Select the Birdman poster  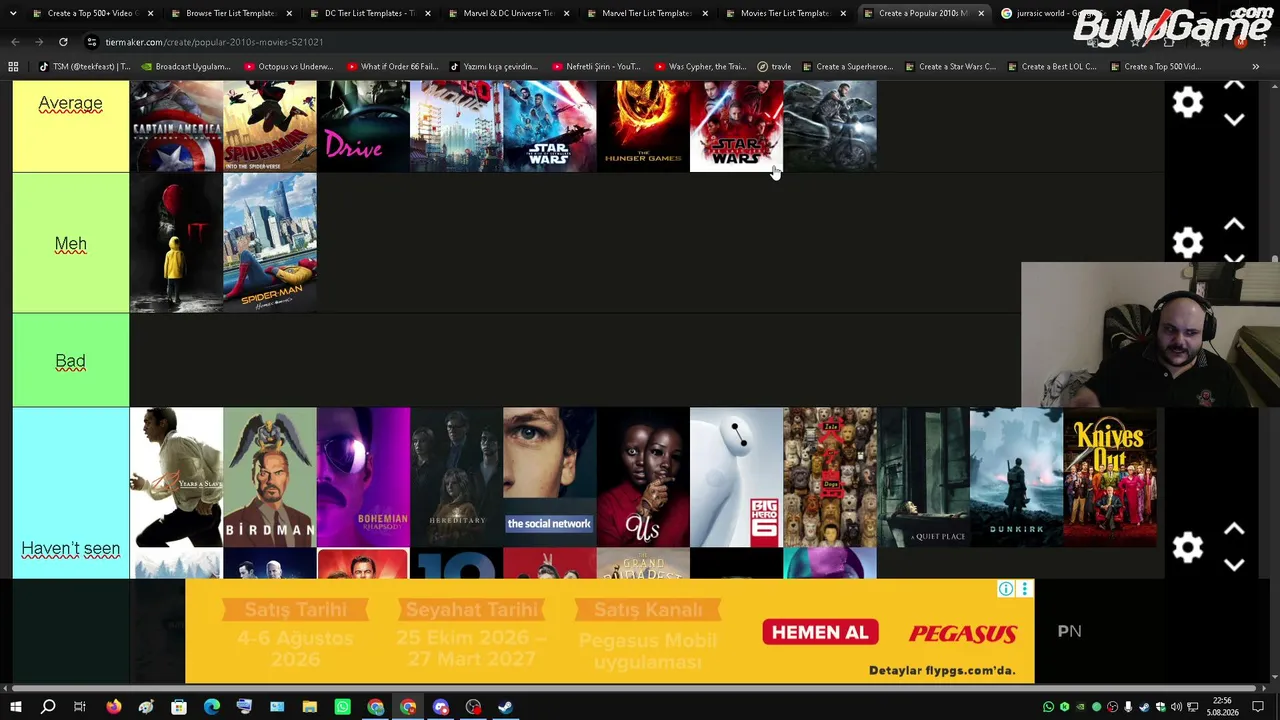(x=270, y=477)
